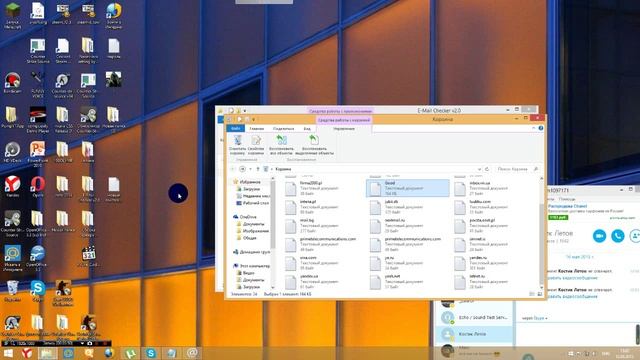Select the Echo / Sound Test Service contact

point(474,317)
